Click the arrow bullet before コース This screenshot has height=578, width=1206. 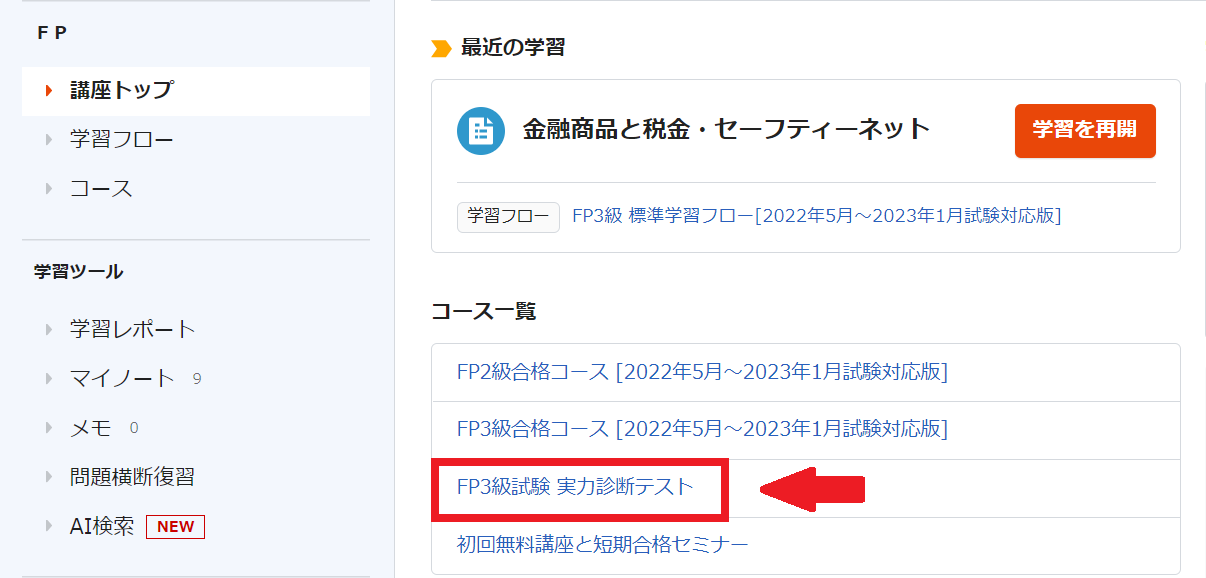[x=49, y=189]
